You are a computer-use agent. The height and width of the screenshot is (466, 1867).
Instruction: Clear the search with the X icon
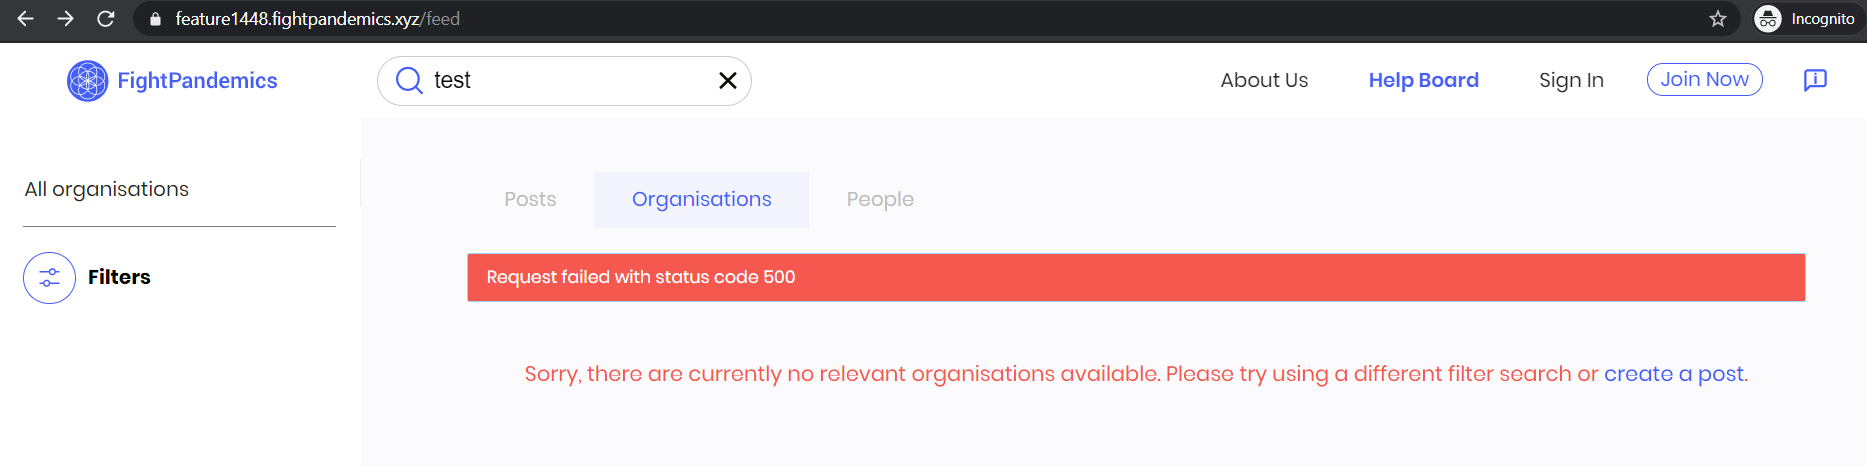728,80
